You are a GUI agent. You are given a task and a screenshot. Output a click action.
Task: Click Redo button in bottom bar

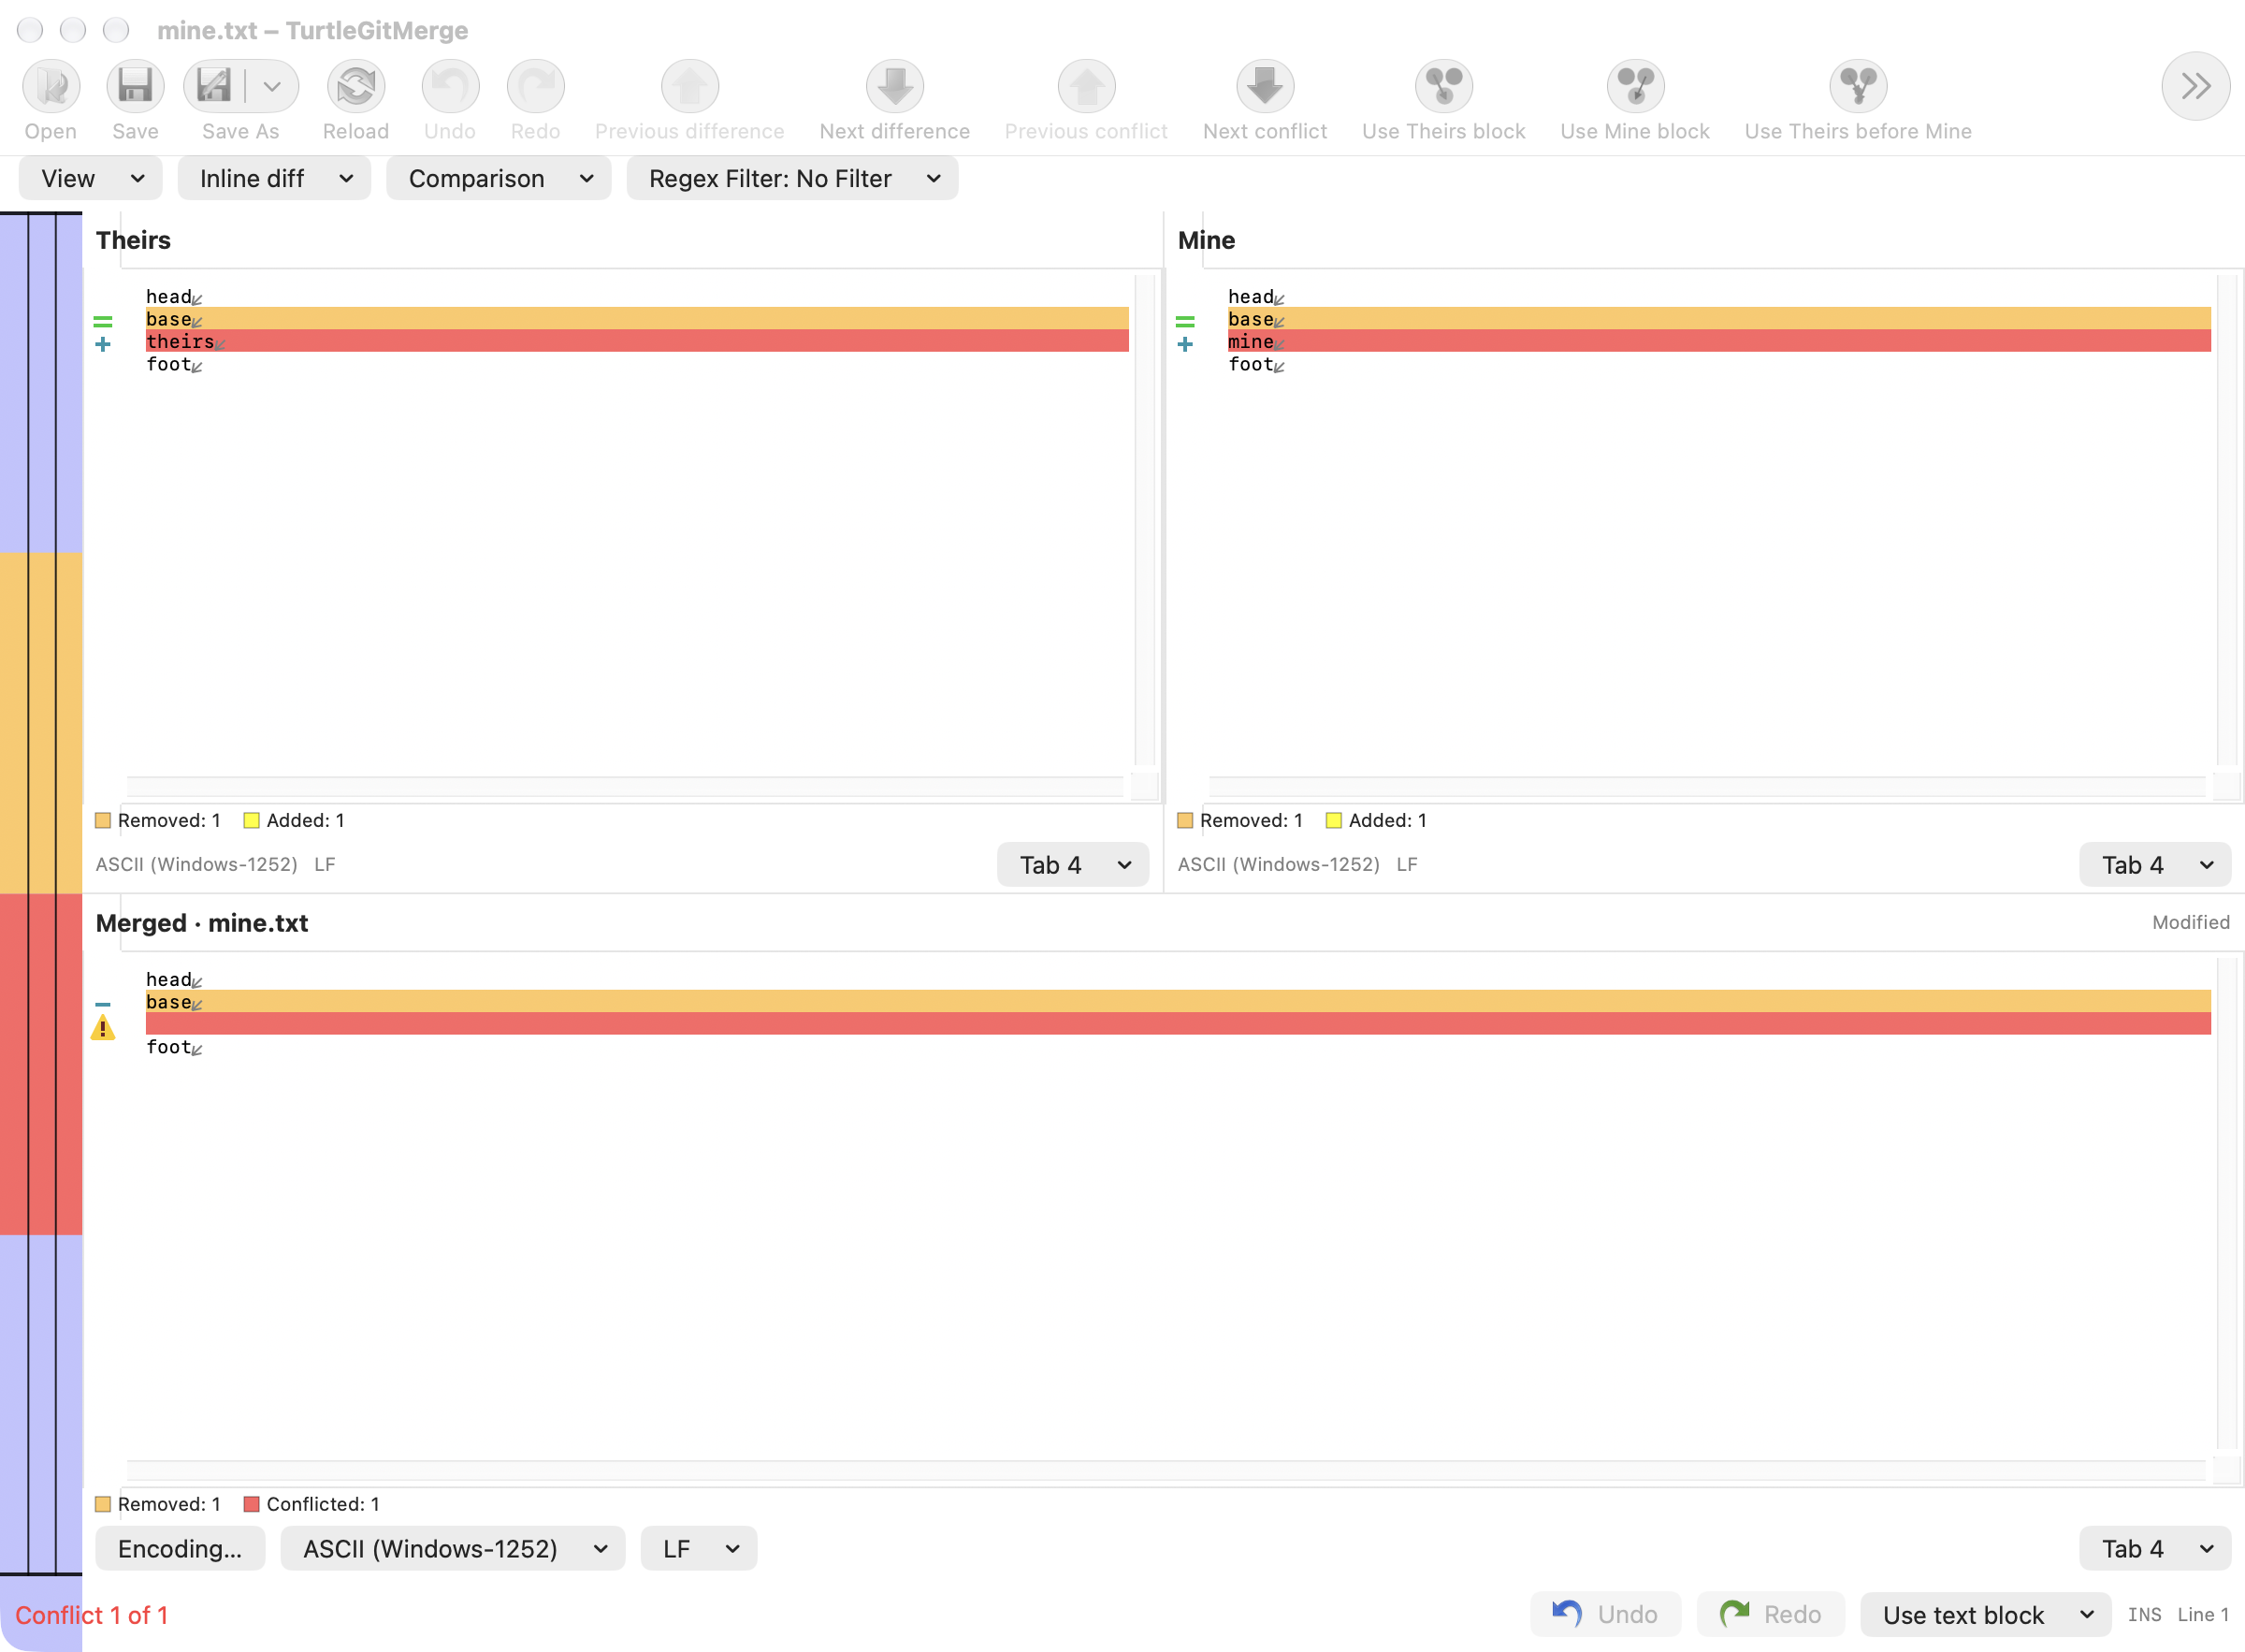tap(1771, 1615)
